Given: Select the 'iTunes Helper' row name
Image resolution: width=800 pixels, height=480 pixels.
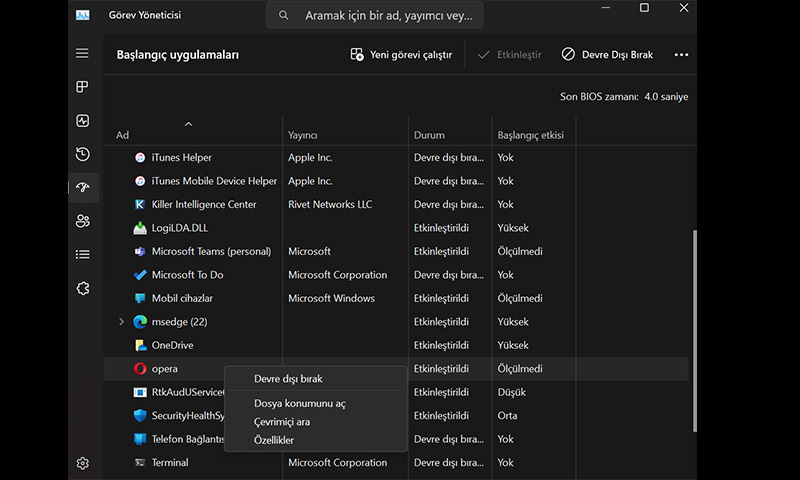Looking at the screenshot, I should click(182, 158).
